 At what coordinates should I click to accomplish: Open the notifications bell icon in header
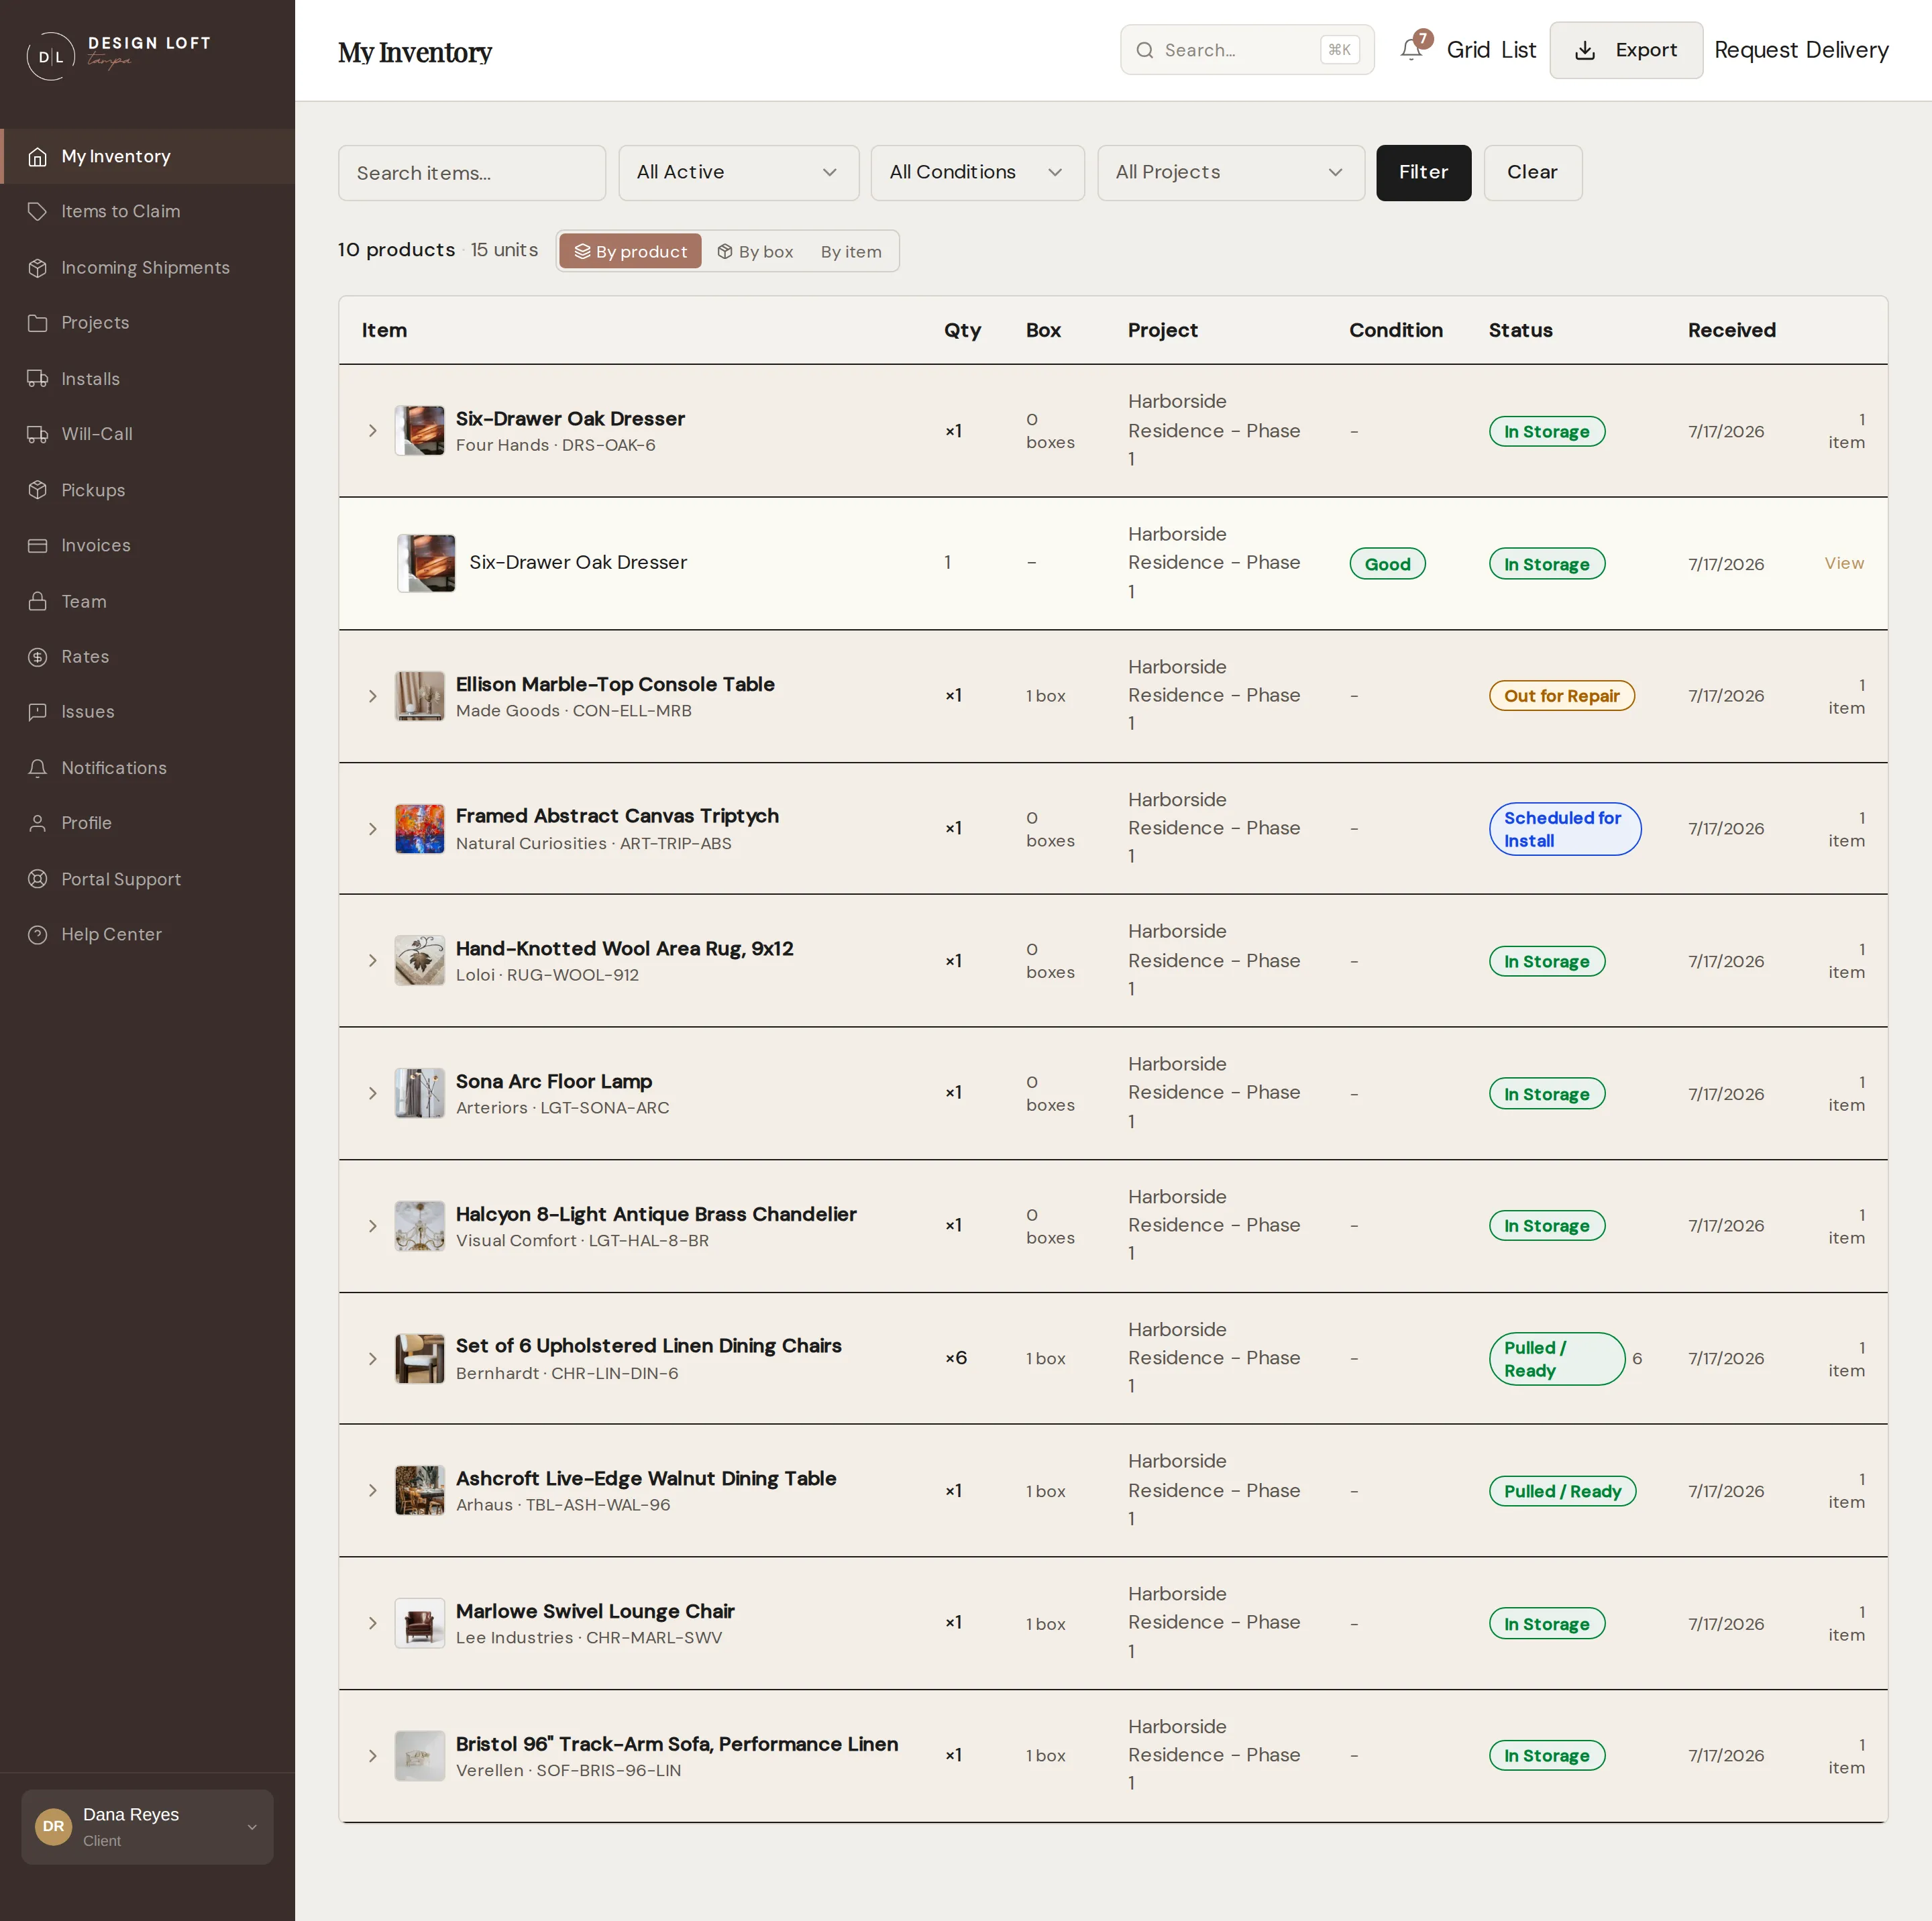[x=1411, y=49]
